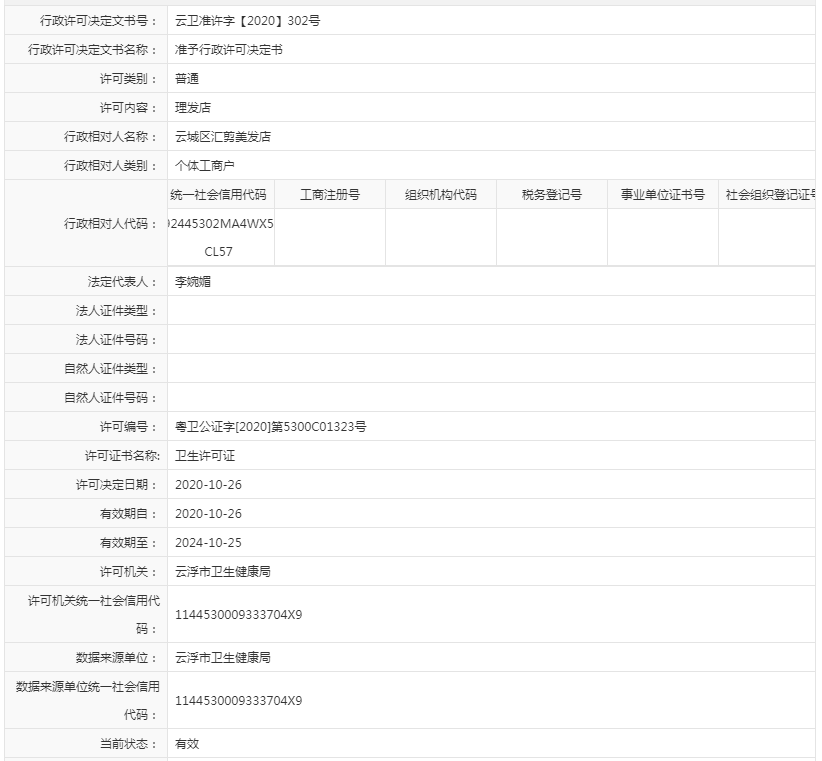
Task: Select the expiry date 2024-10-25
Action: coord(208,543)
